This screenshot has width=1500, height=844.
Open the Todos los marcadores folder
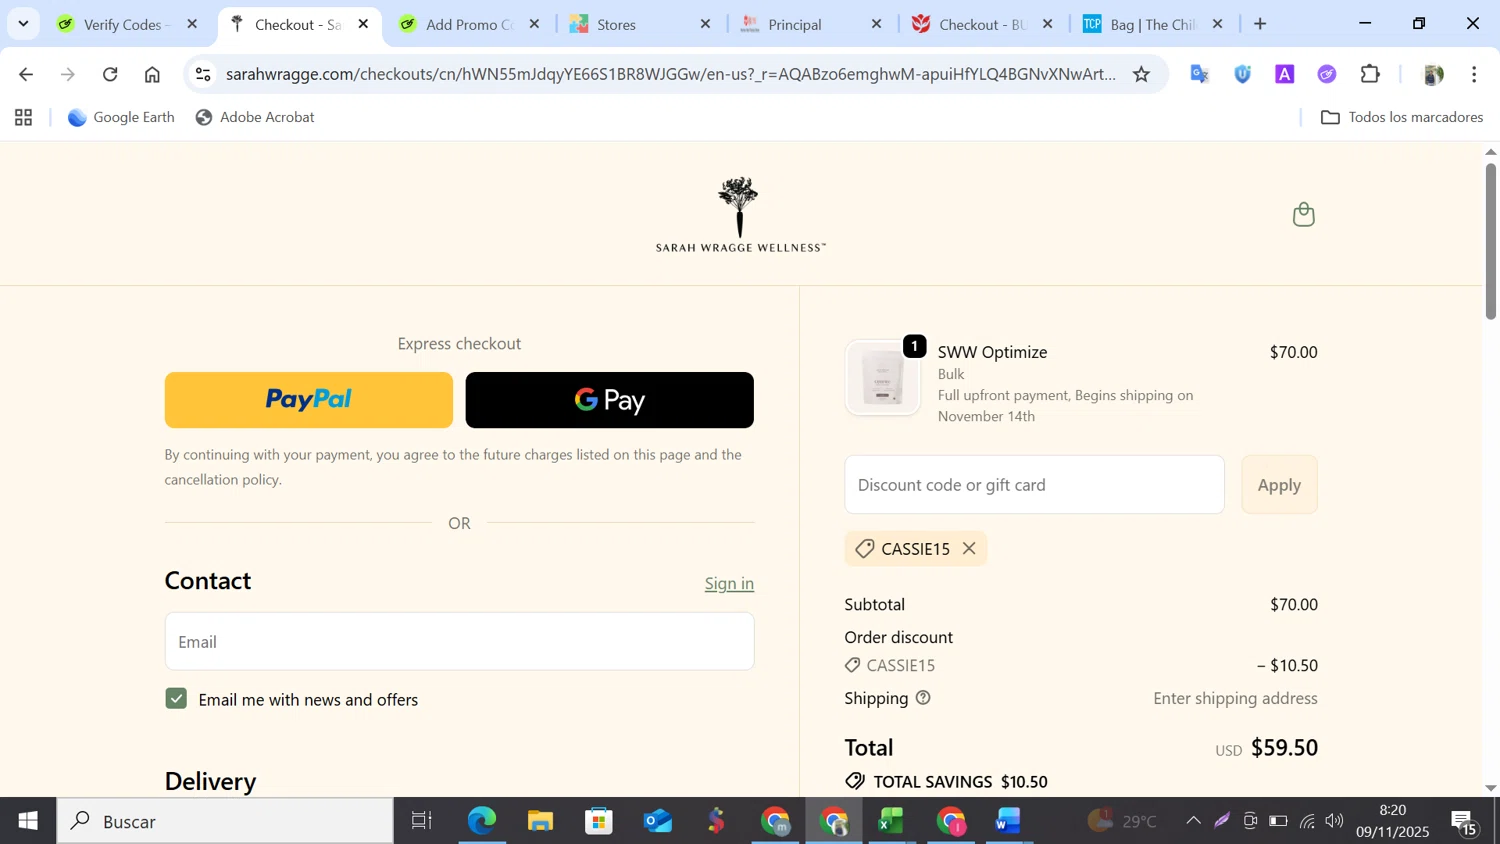click(1402, 117)
